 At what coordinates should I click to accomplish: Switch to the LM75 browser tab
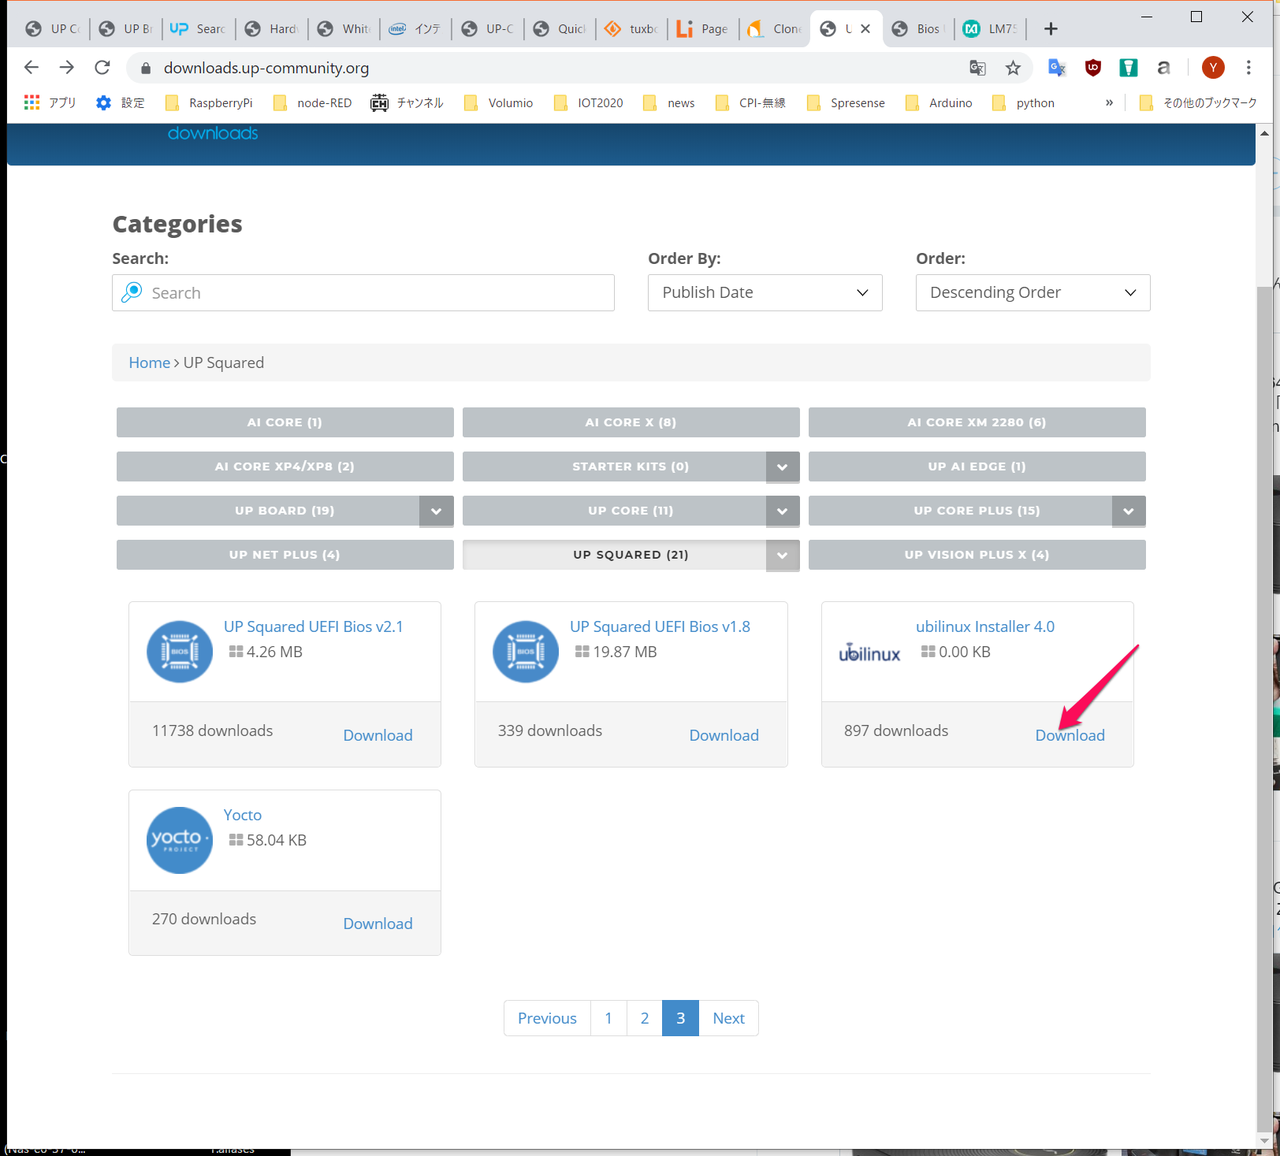click(989, 29)
